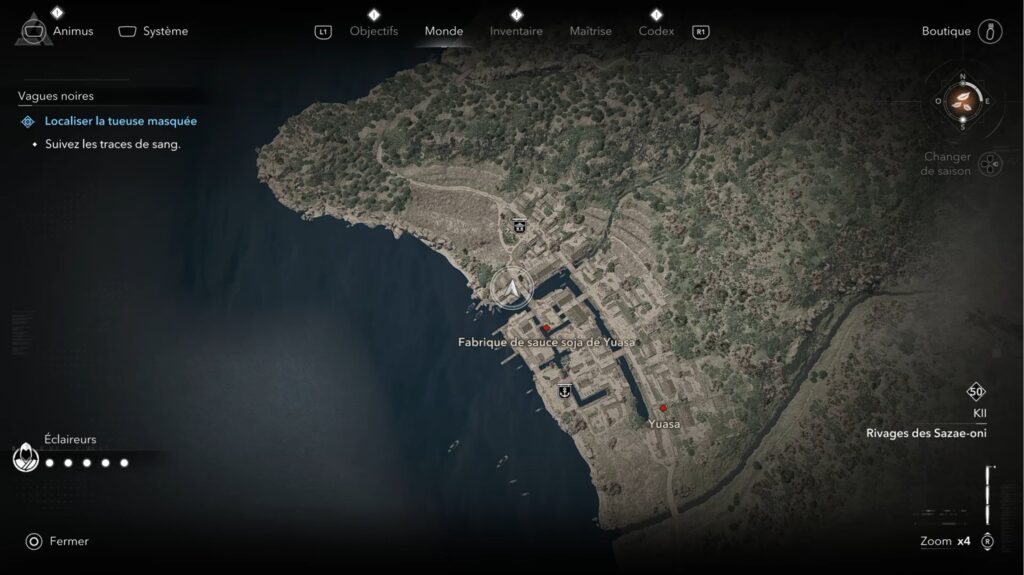The height and width of the screenshot is (575, 1024).
Task: Click the level 50 region diamond icon
Action: [976, 391]
